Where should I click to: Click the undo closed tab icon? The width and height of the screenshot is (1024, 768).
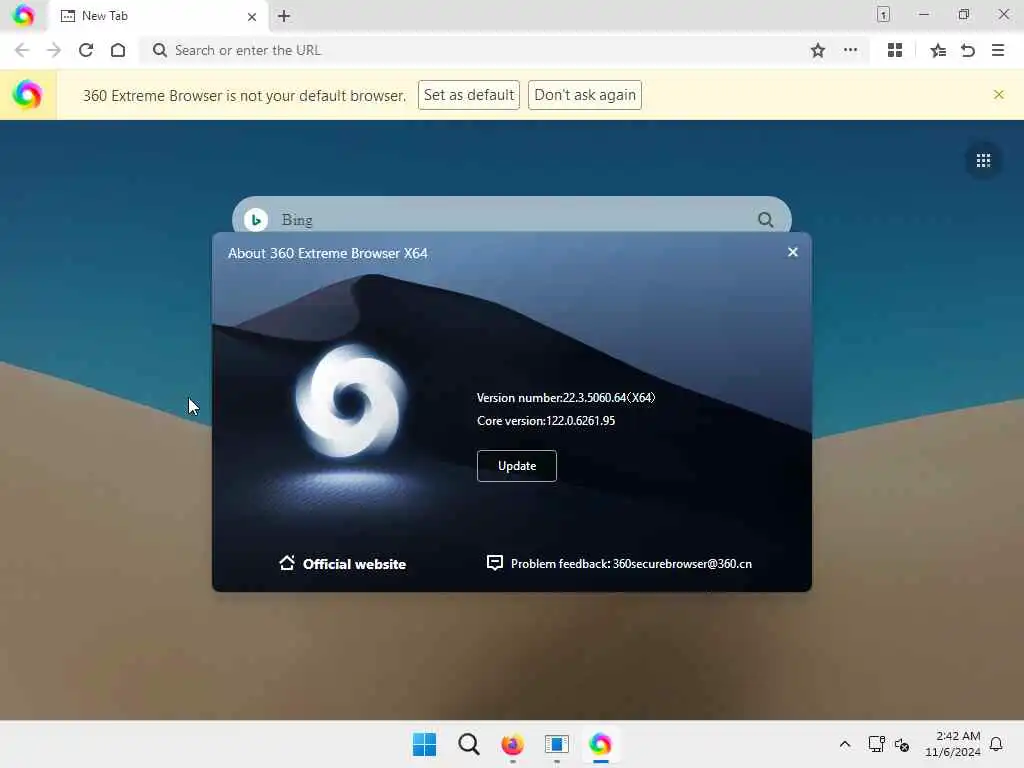968,50
